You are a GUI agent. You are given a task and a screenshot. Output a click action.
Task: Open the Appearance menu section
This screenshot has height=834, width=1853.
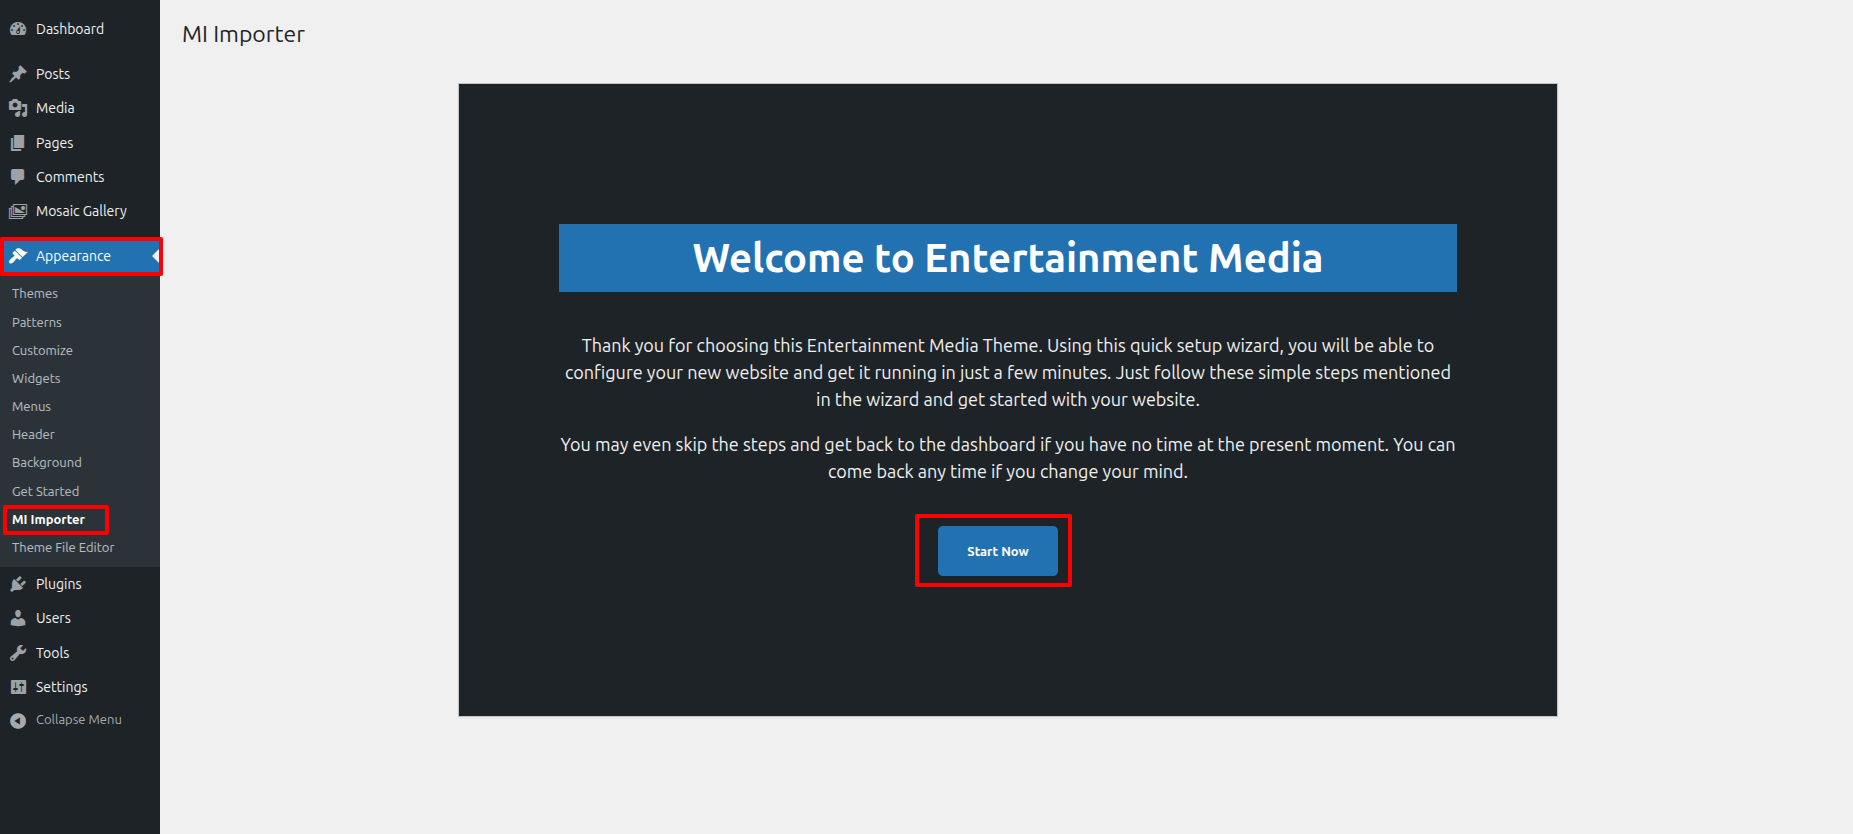pyautogui.click(x=73, y=256)
